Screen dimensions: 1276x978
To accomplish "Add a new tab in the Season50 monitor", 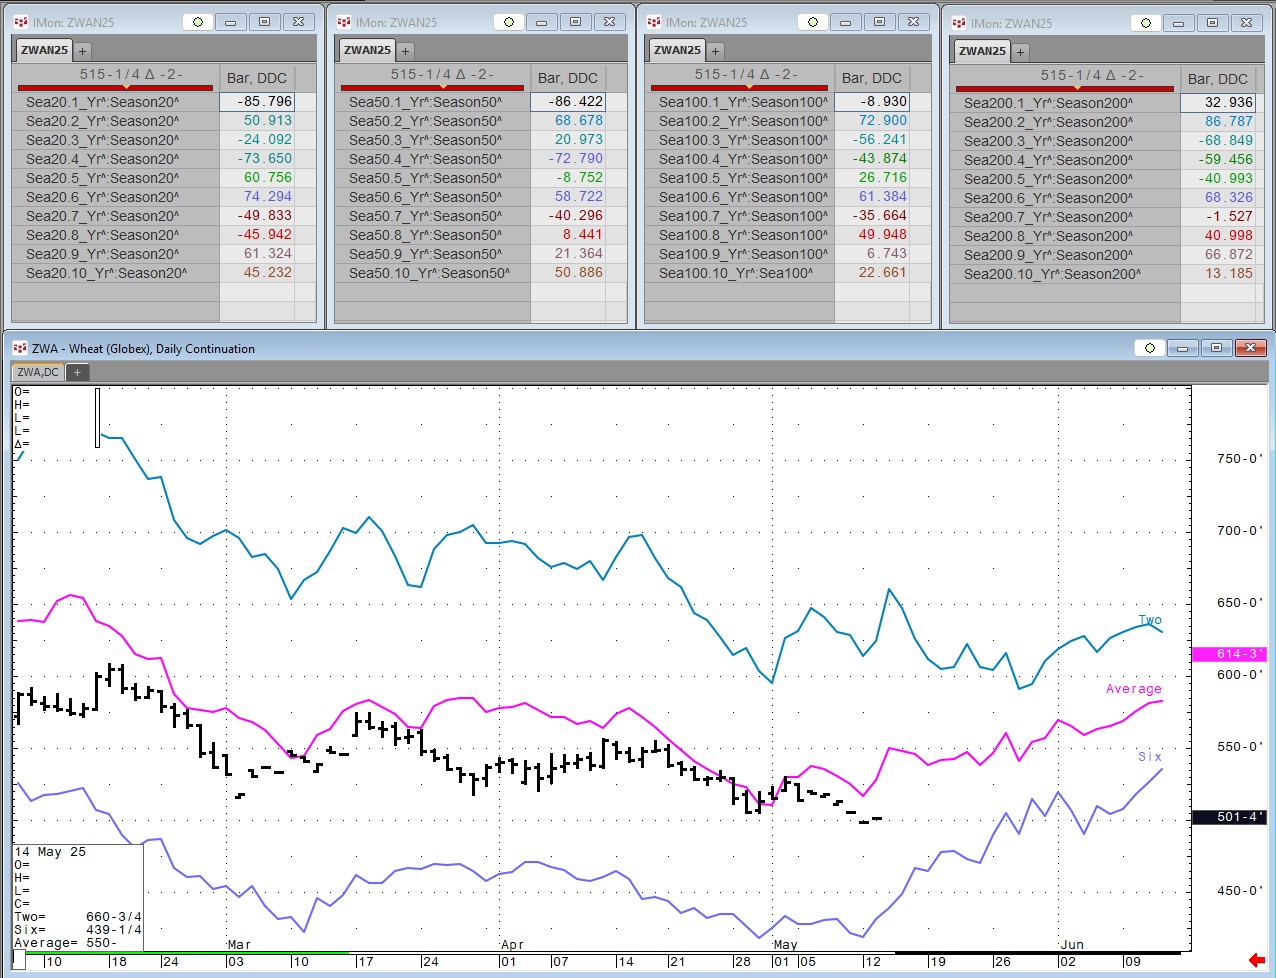I will coord(405,50).
